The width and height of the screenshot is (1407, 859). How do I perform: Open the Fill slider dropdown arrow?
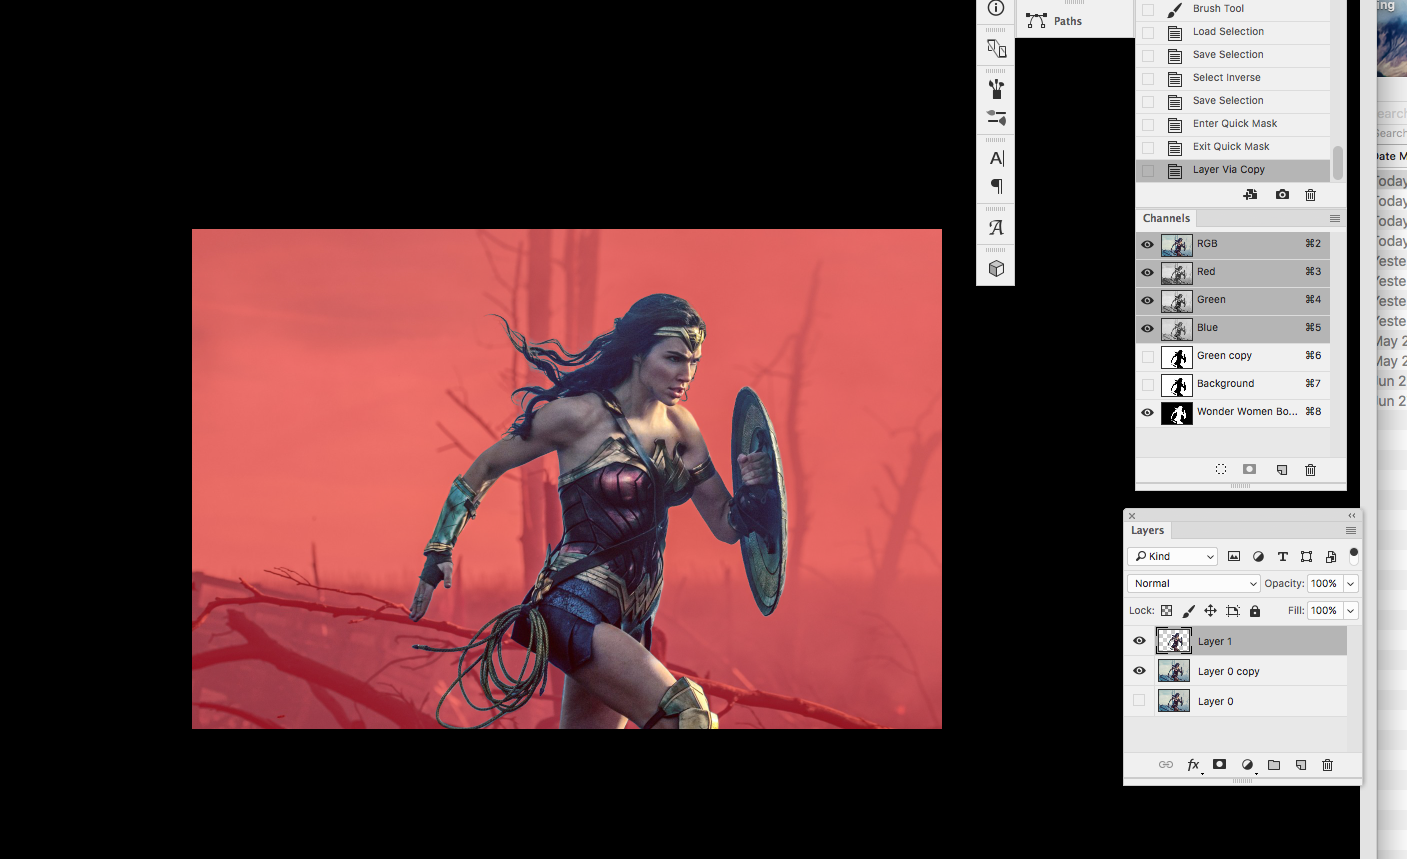click(1351, 610)
